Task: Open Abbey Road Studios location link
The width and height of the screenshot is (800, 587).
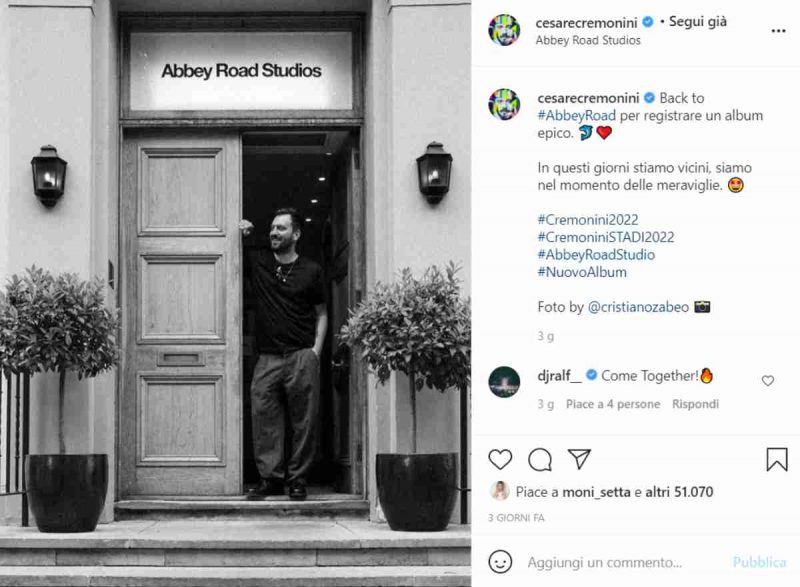Action: tap(588, 40)
